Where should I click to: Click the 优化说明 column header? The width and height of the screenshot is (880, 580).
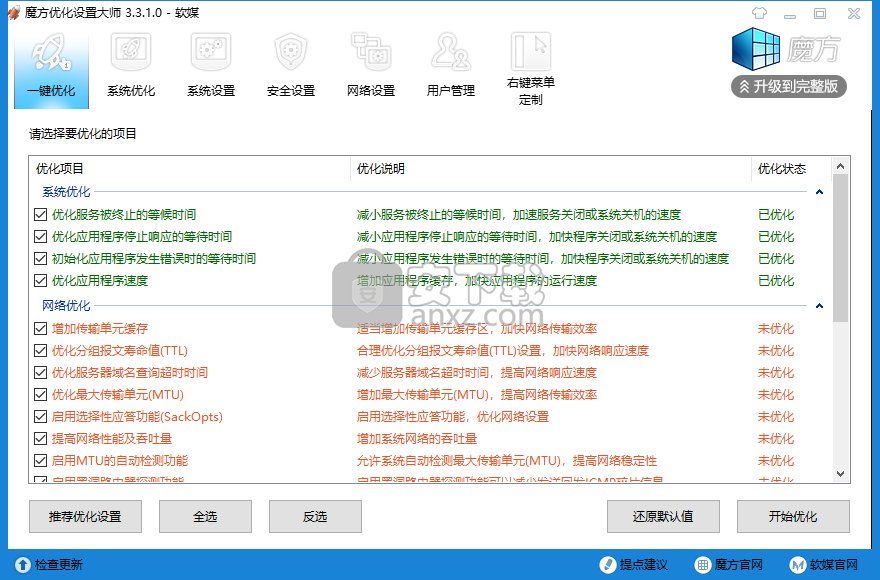coord(551,168)
